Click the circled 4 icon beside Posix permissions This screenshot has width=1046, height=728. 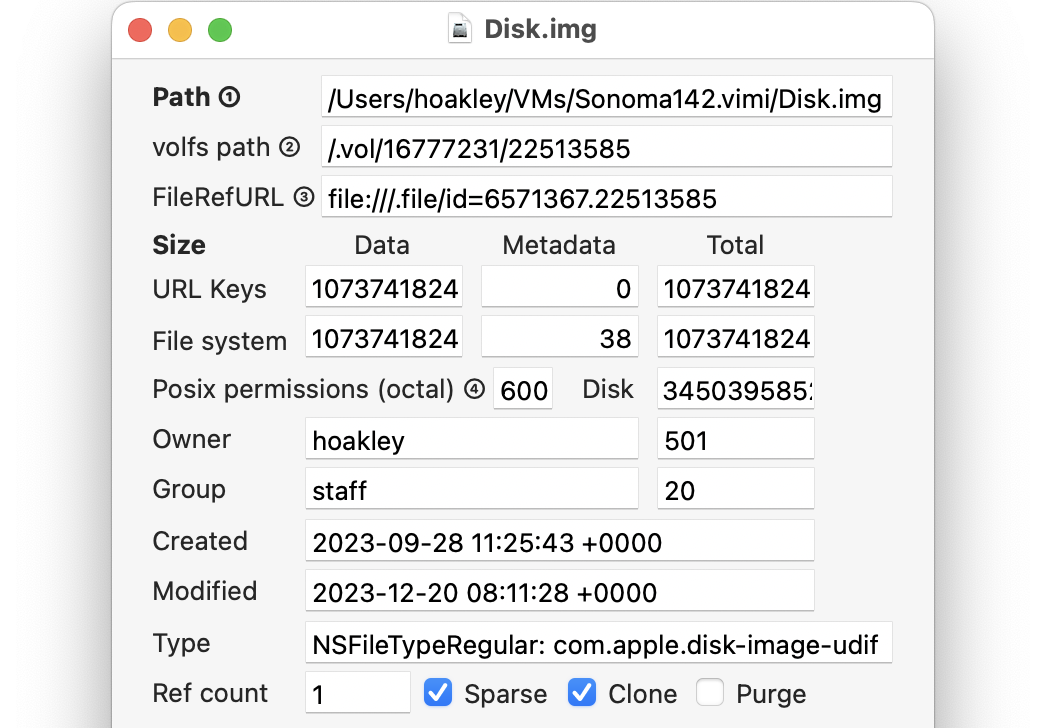click(474, 390)
